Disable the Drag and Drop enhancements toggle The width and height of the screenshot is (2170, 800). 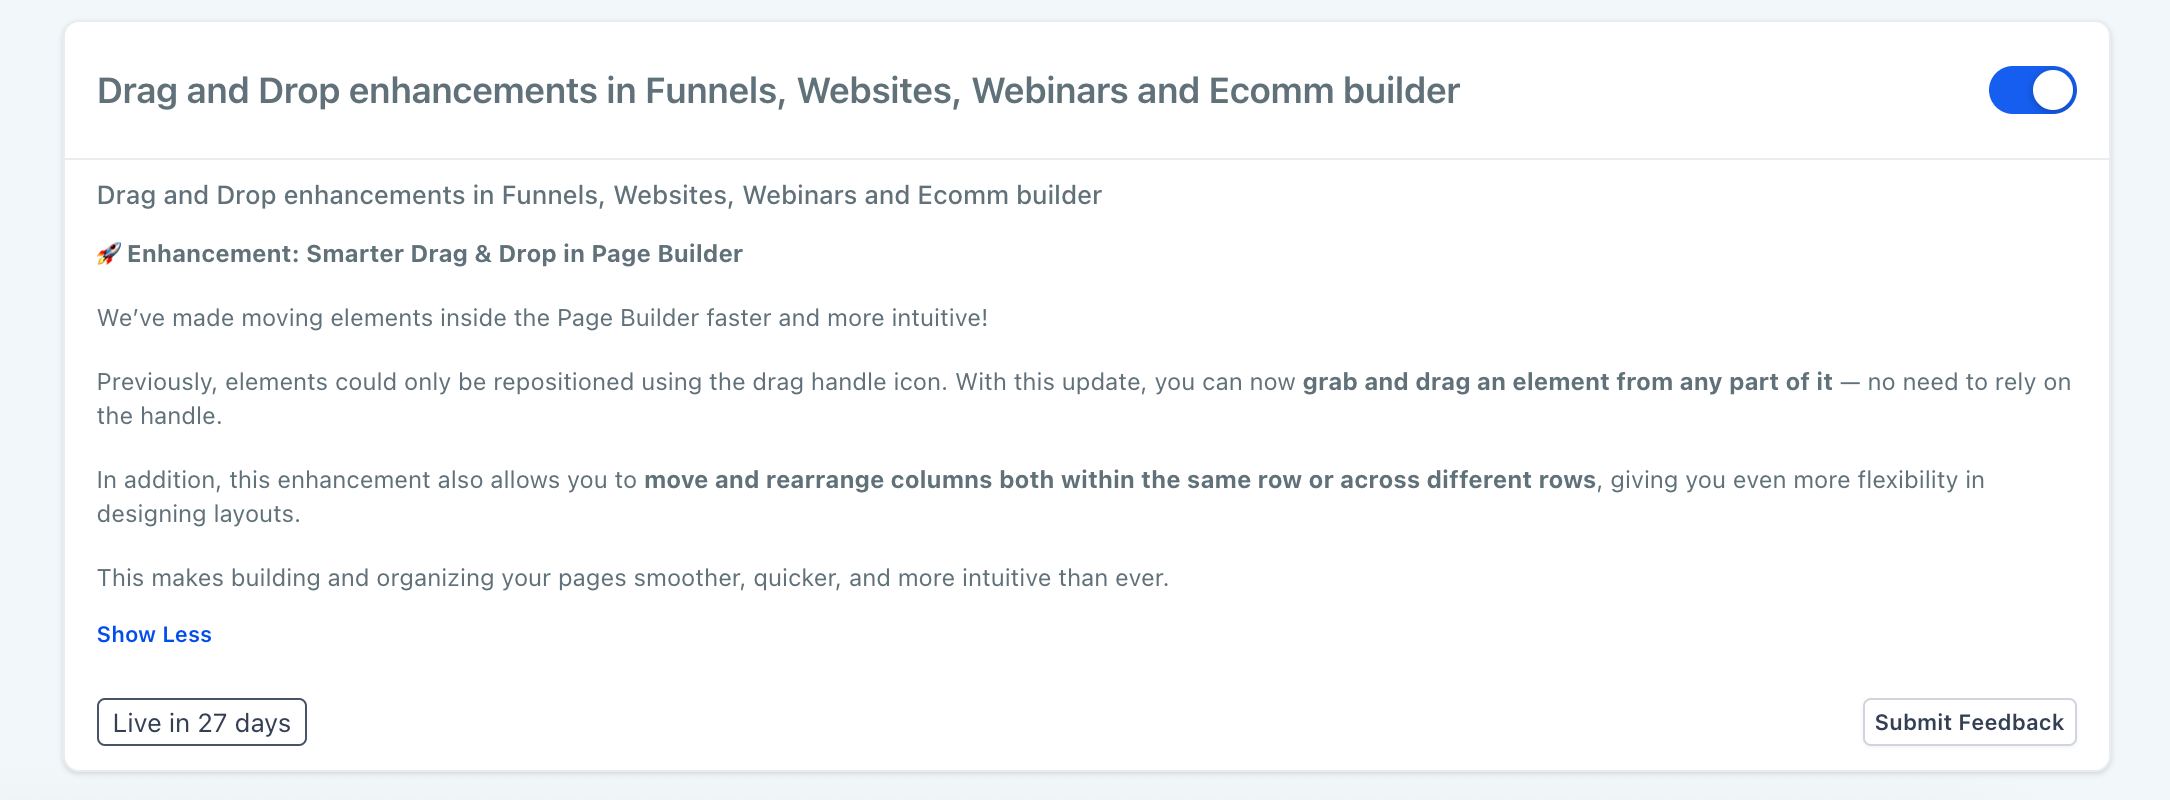[x=2032, y=90]
